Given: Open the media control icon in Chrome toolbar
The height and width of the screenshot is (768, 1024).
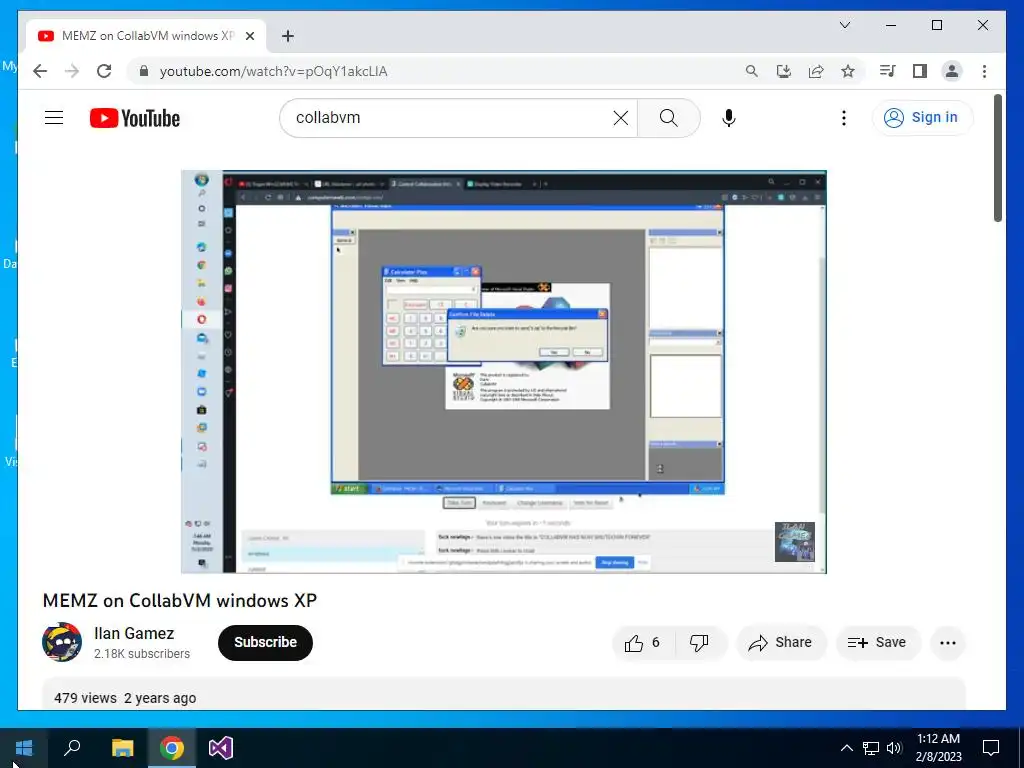Looking at the screenshot, I should tap(888, 71).
